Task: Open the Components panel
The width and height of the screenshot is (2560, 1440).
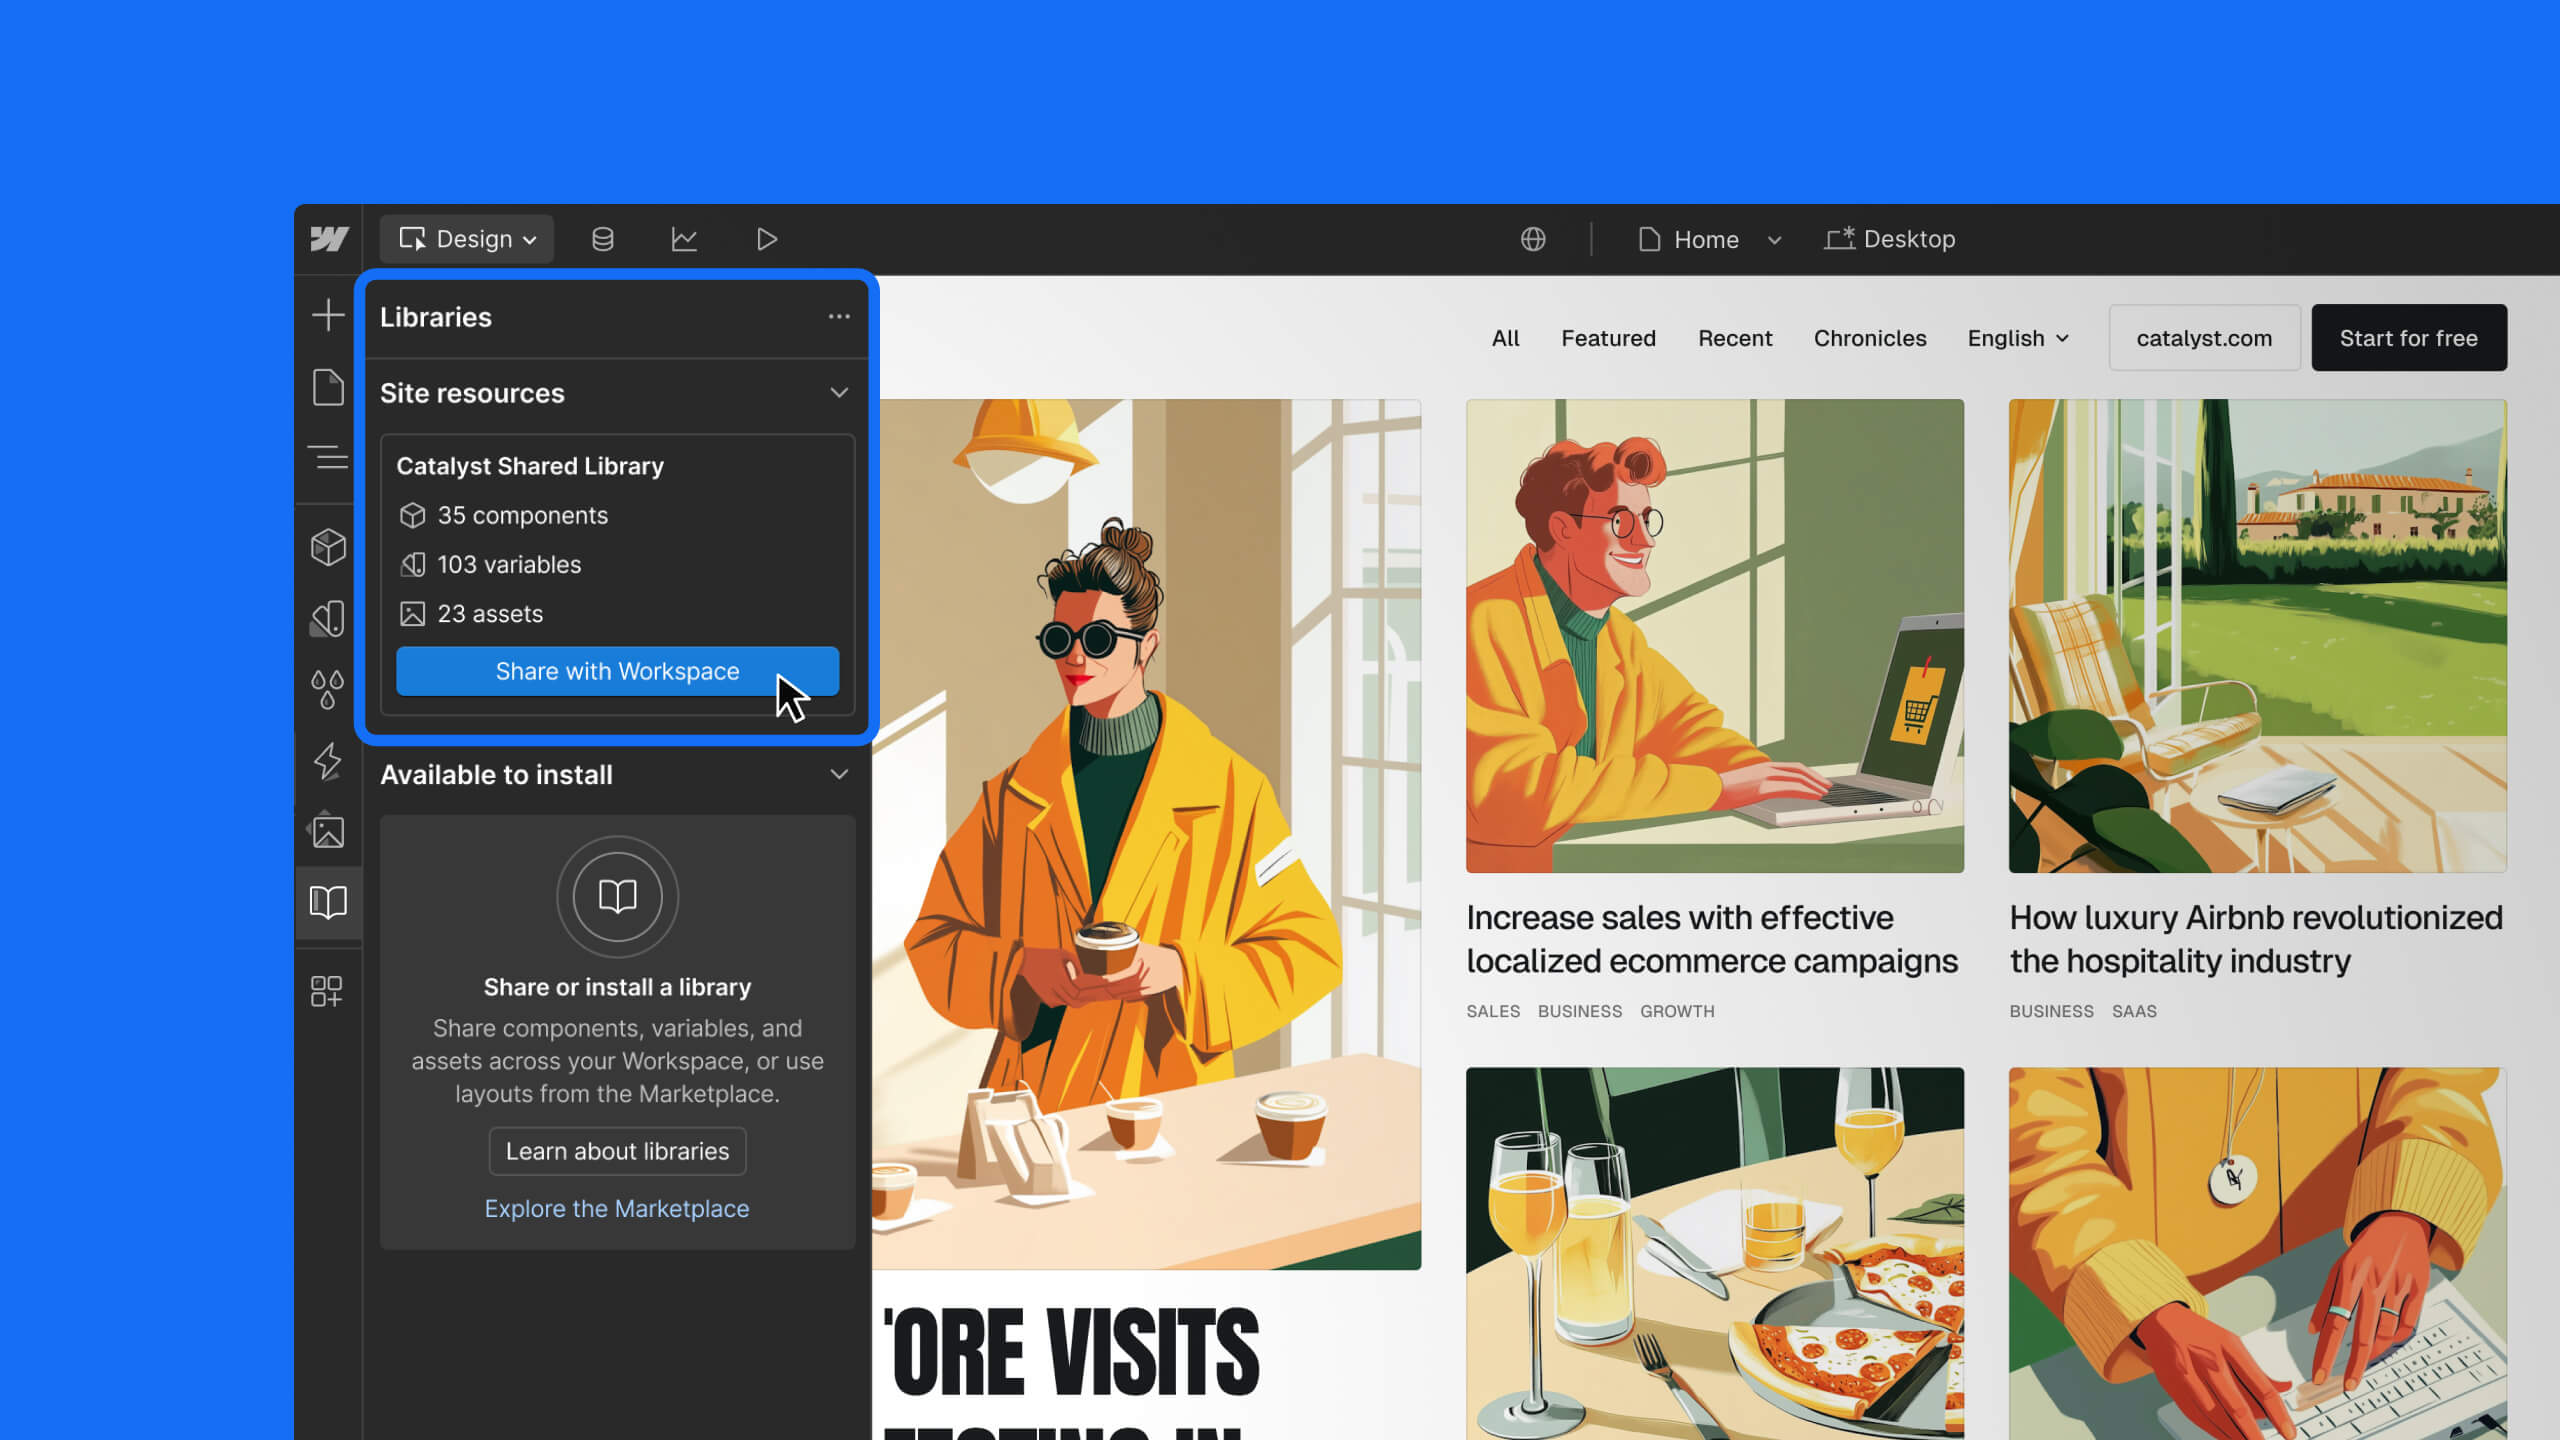Action: click(x=327, y=548)
